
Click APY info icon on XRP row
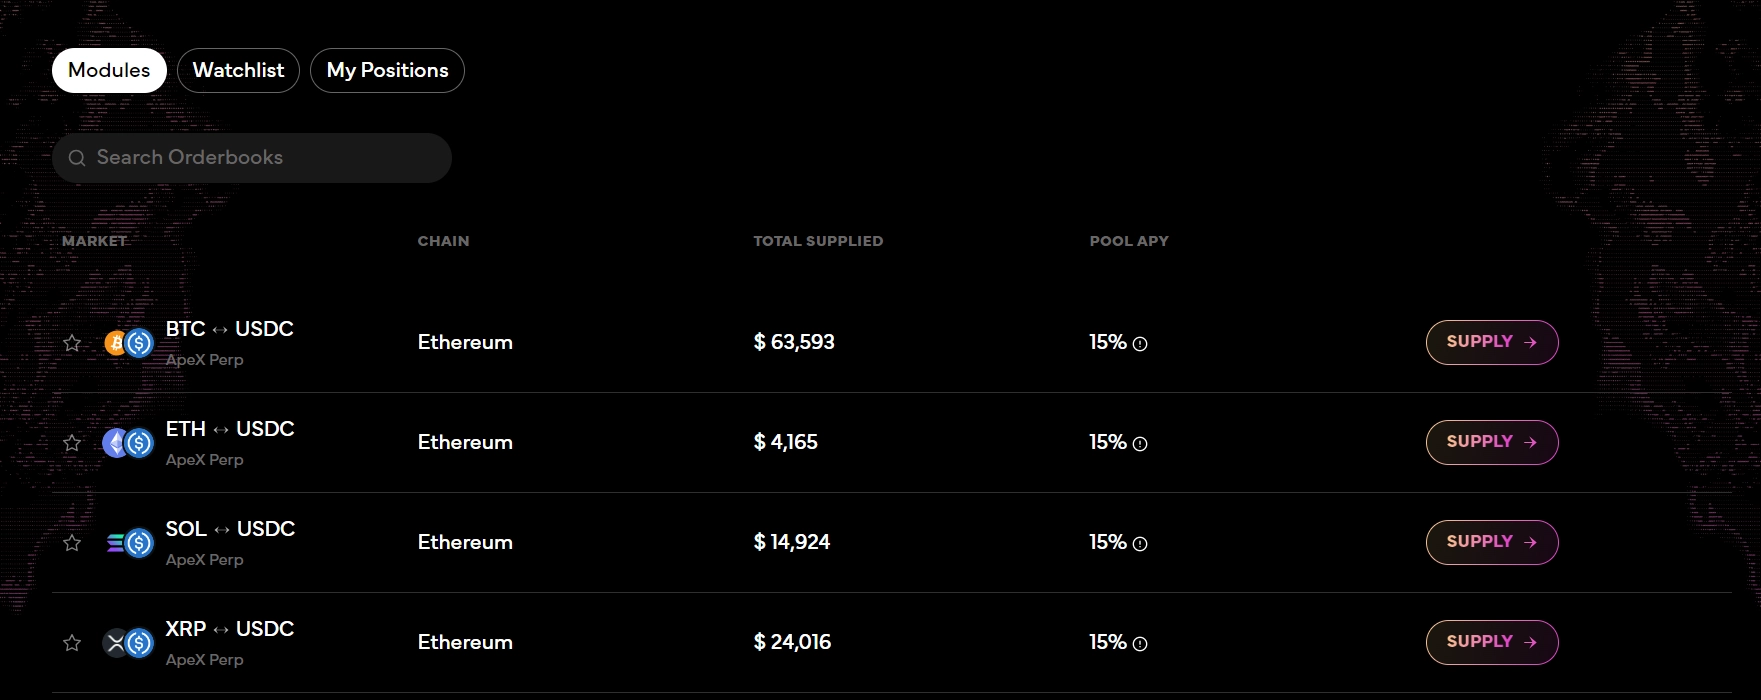coord(1140,644)
